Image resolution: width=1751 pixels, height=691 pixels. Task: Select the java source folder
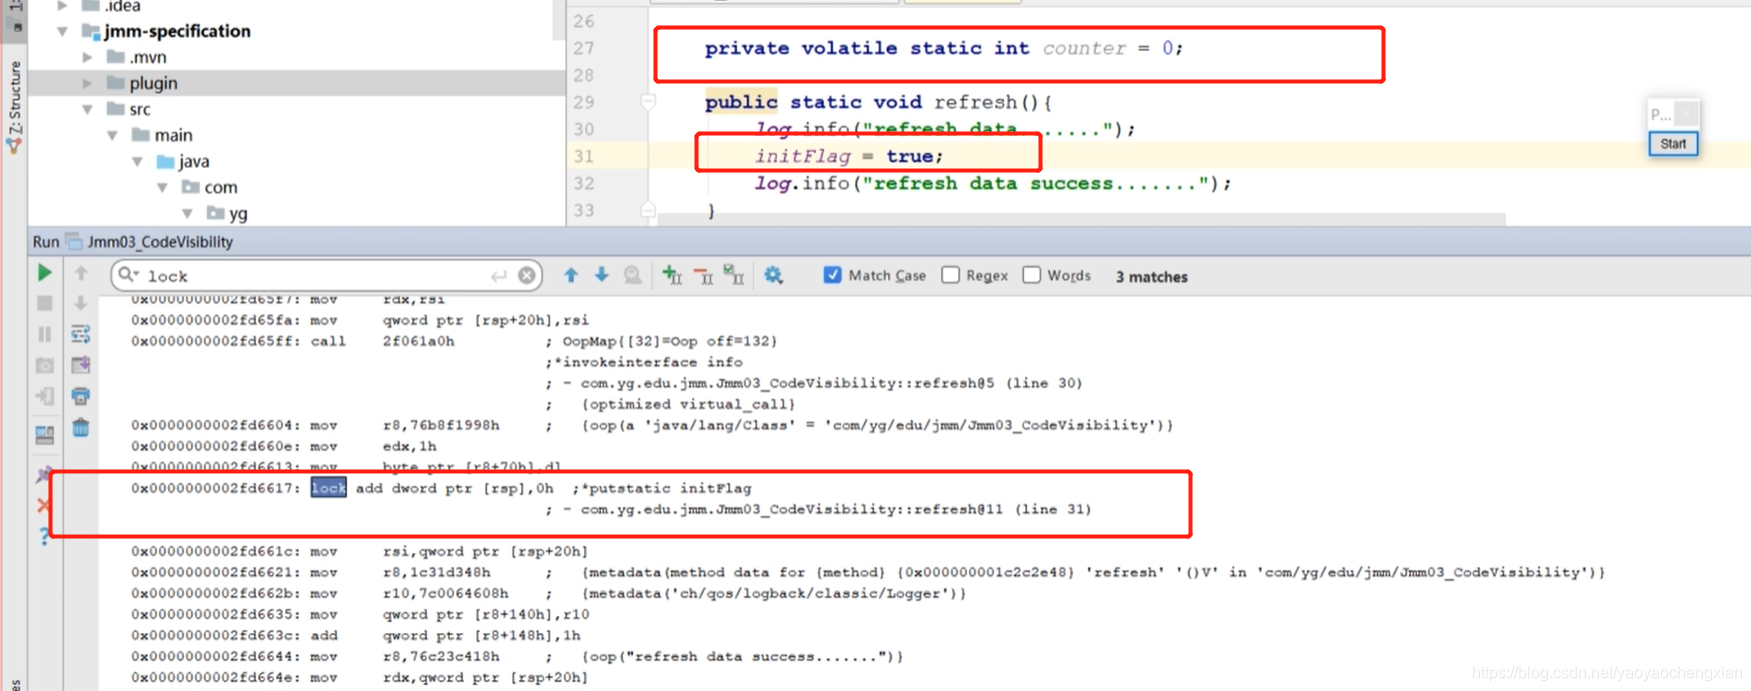[194, 161]
